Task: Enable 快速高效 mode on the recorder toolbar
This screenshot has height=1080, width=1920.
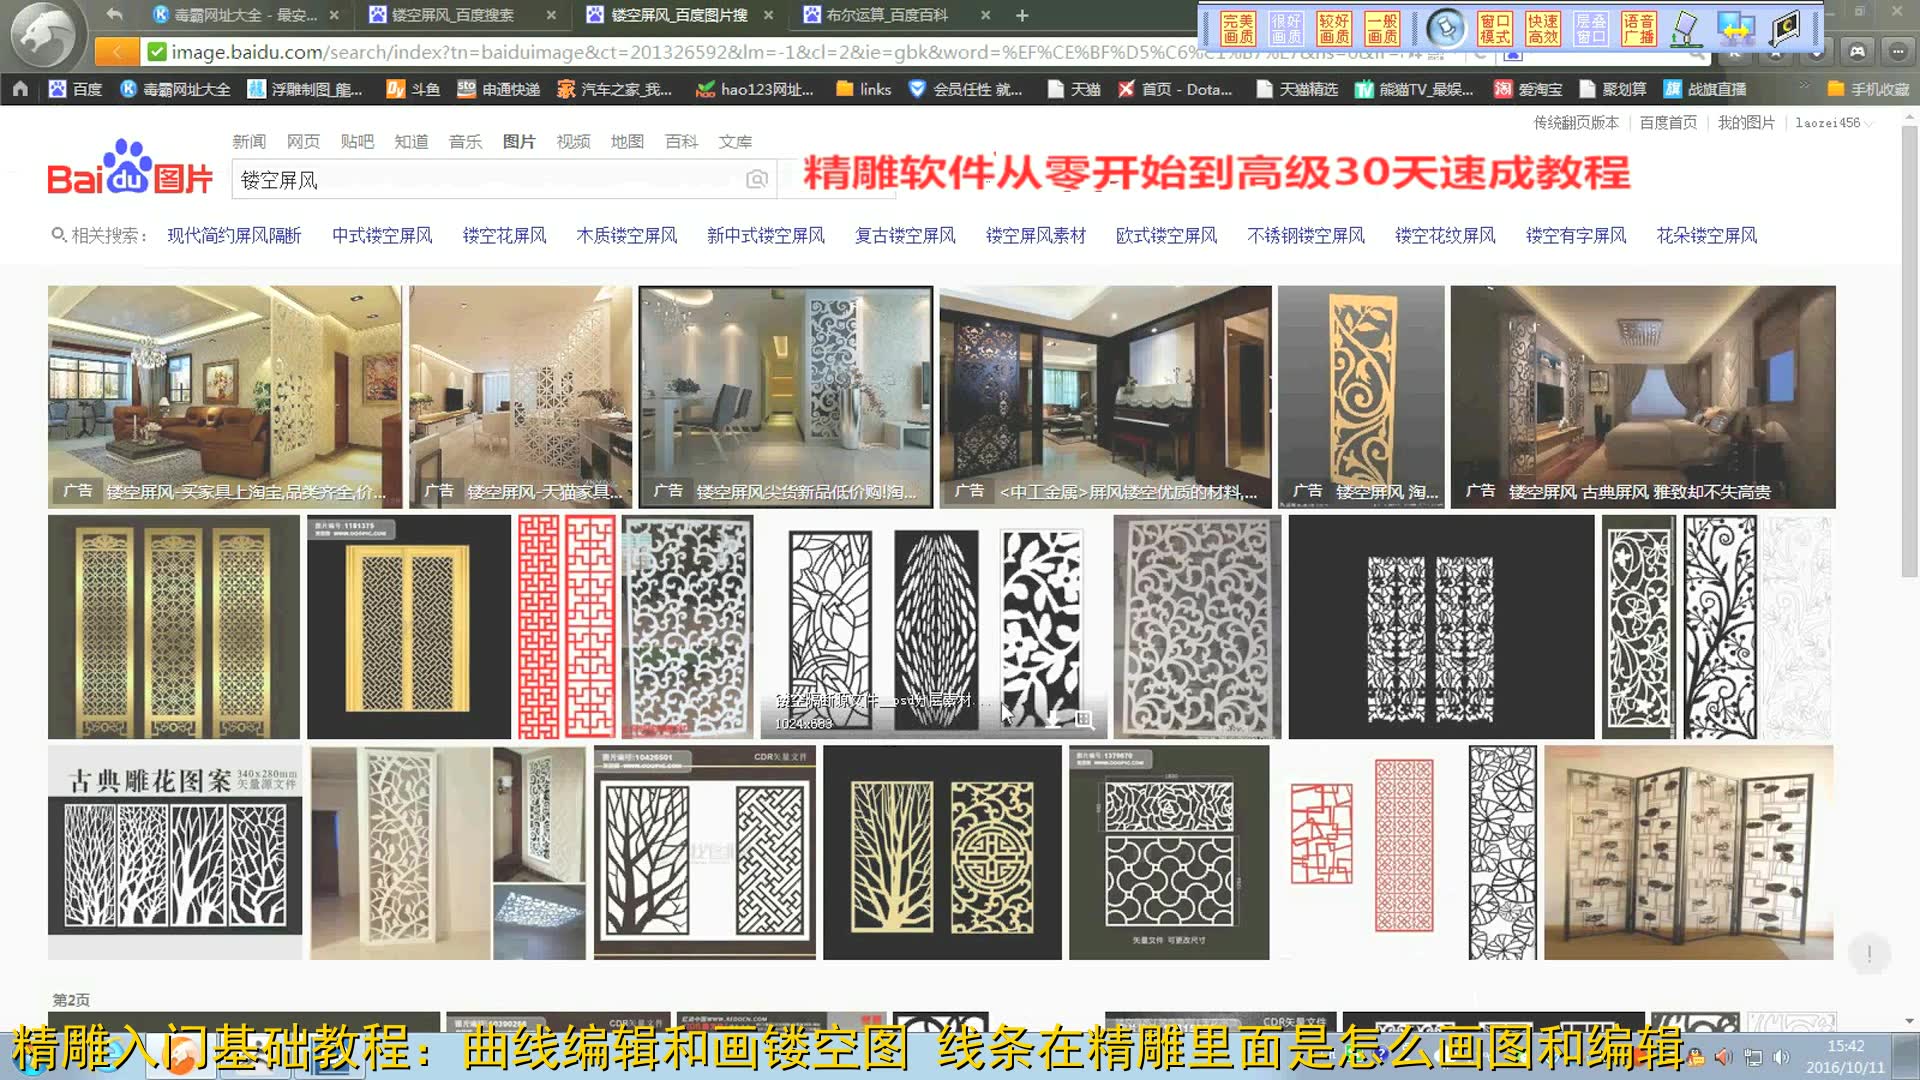Action: (x=1541, y=27)
